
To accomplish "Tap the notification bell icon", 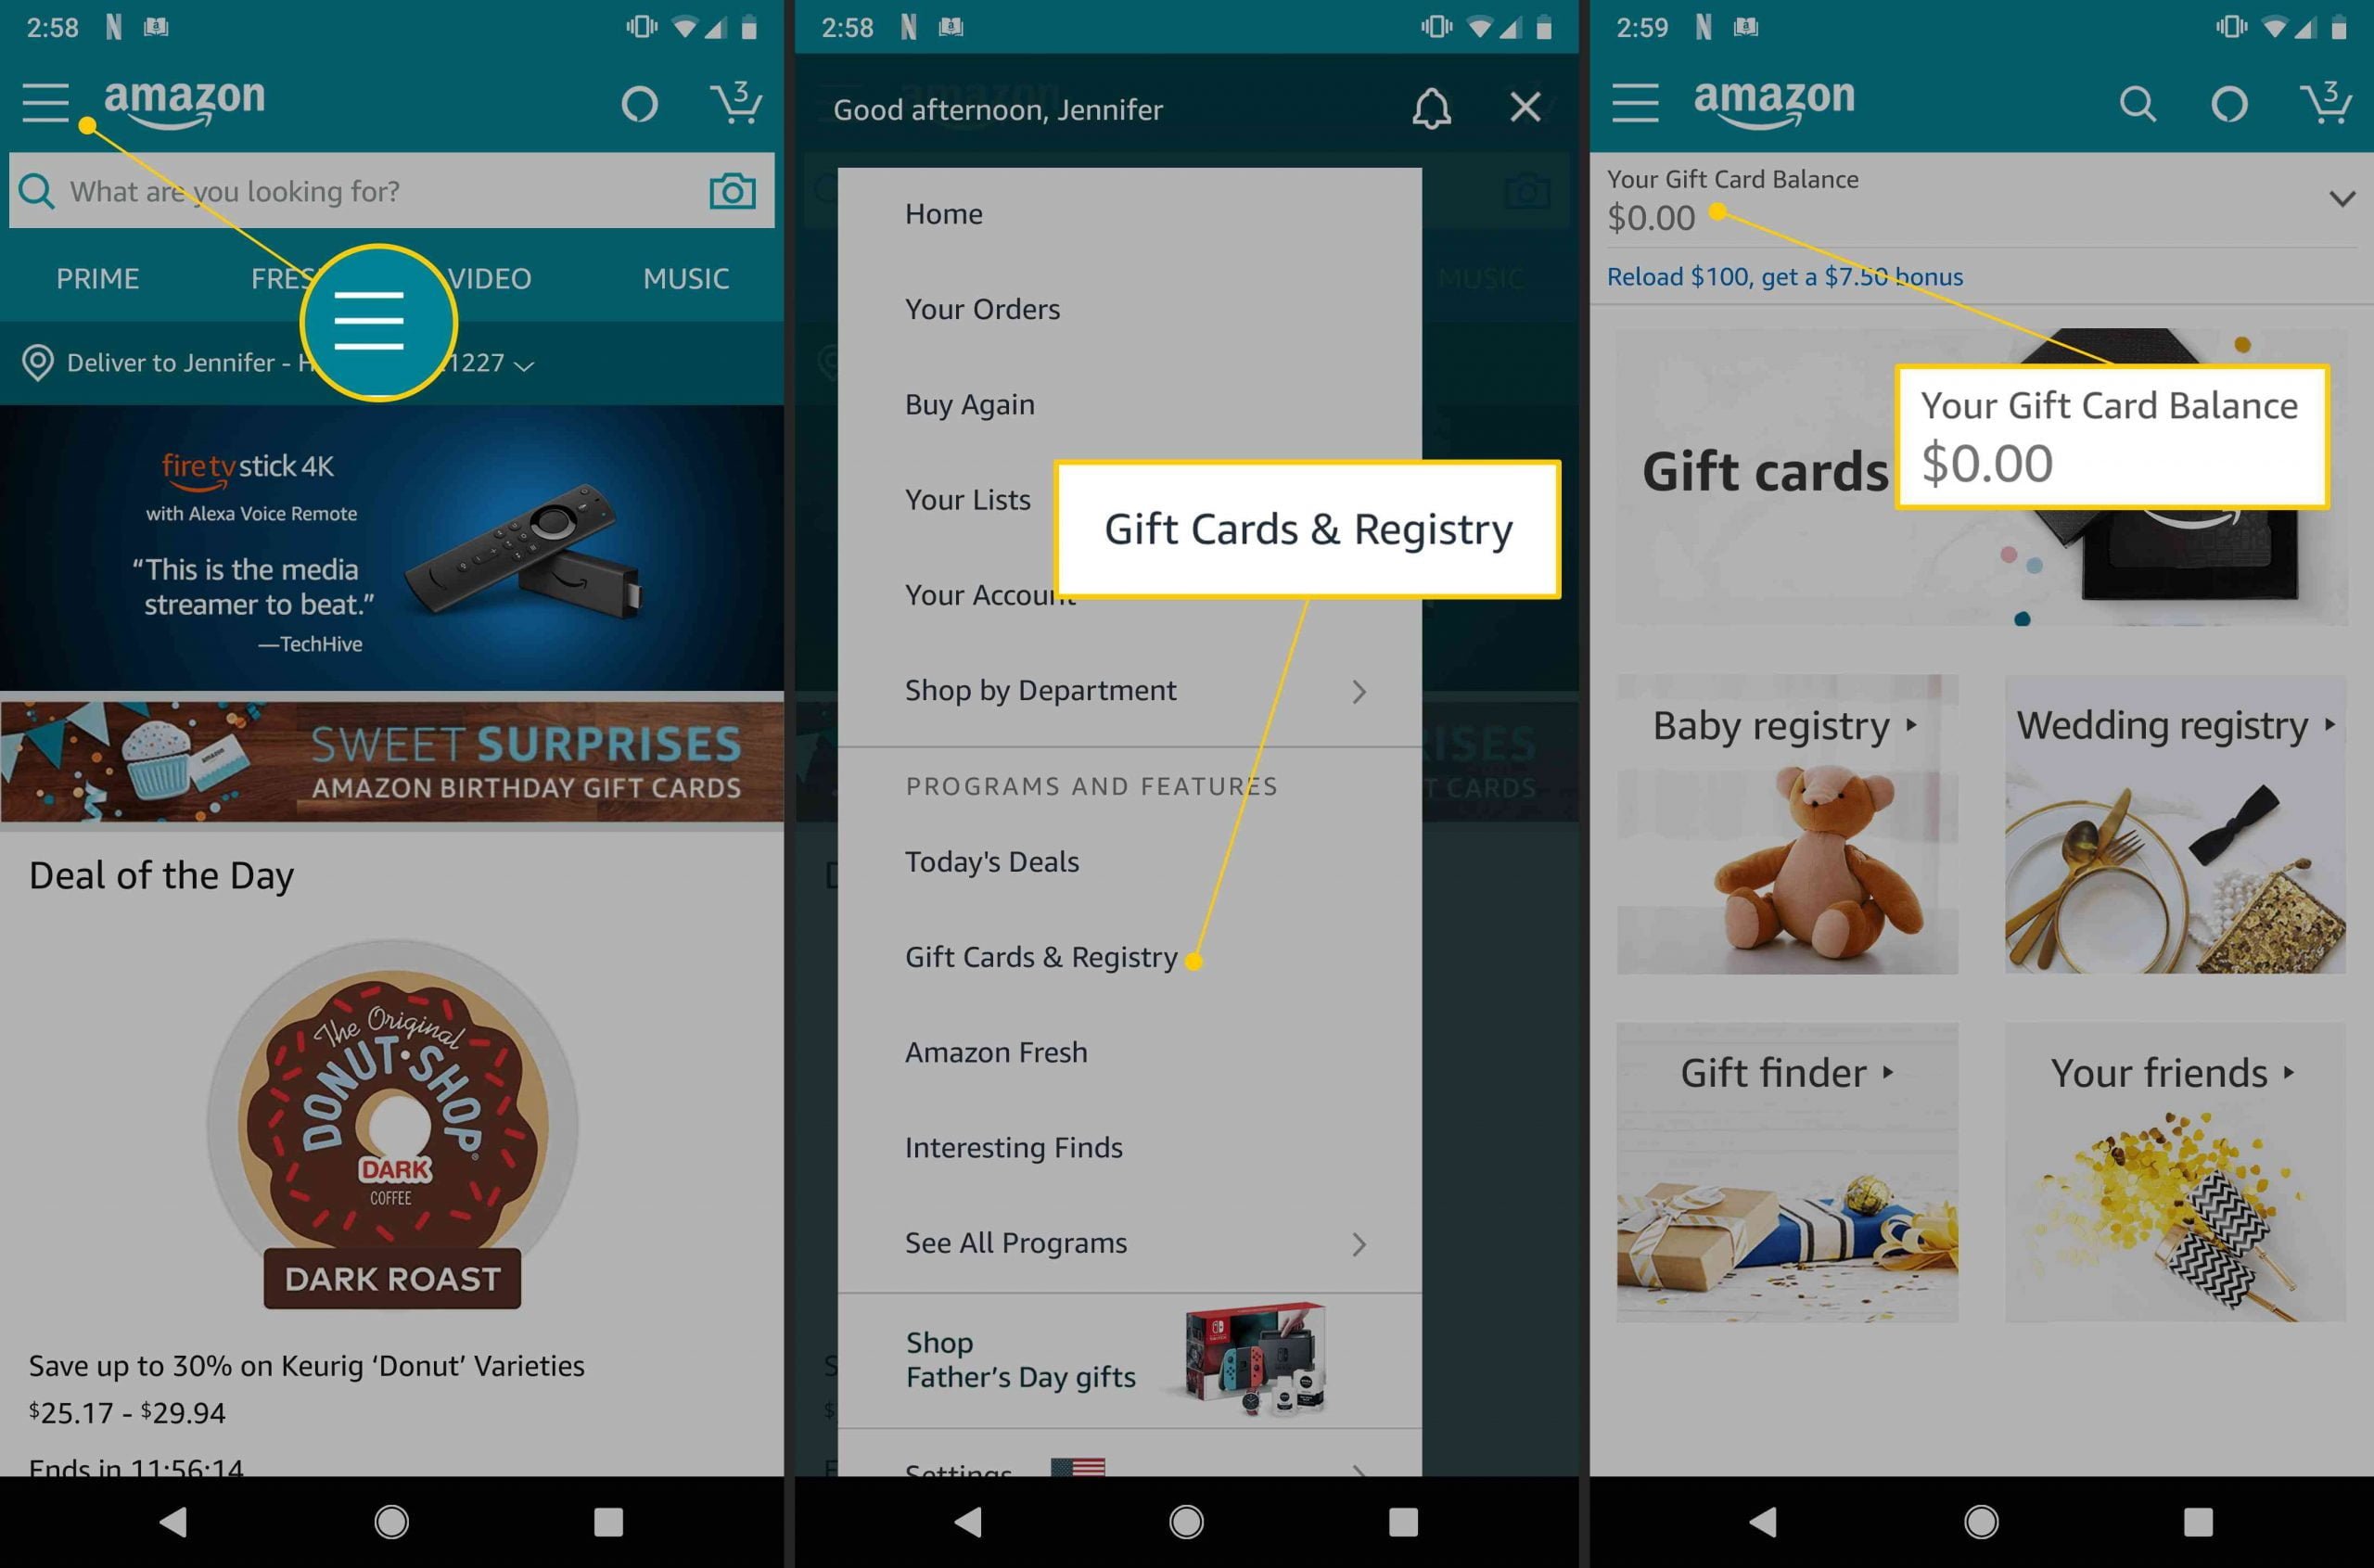I will 1435,108.
